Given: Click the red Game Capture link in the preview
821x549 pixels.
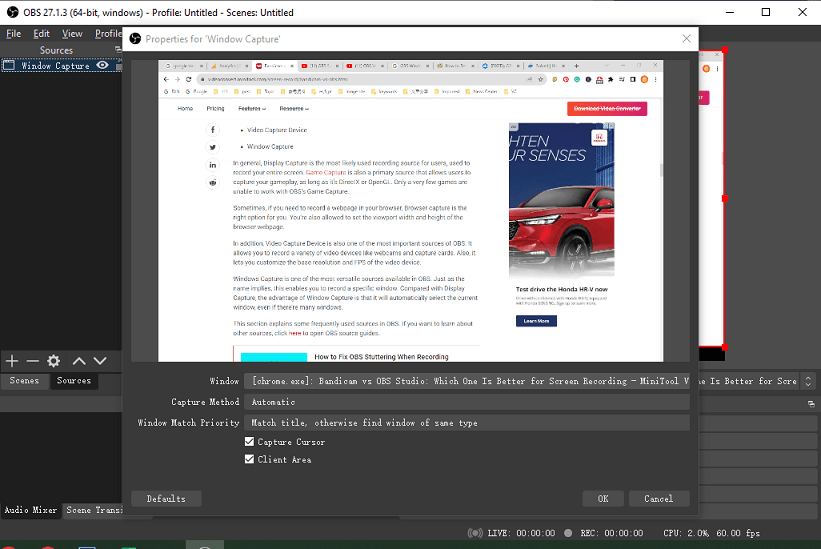Looking at the screenshot, I should (326, 172).
